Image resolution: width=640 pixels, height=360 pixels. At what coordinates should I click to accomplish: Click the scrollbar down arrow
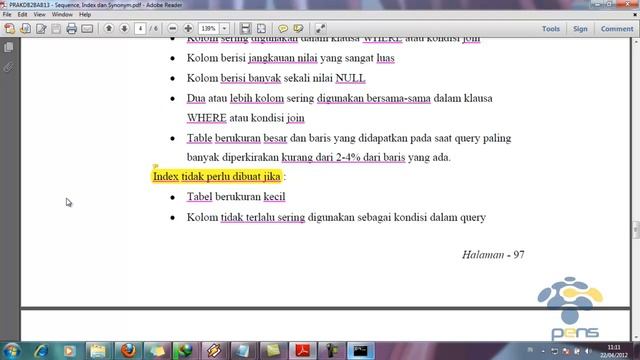[x=636, y=338]
